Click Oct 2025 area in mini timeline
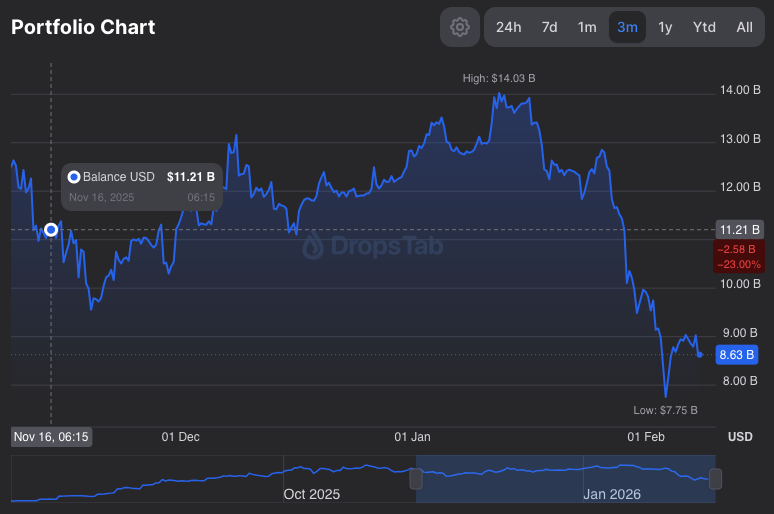 click(311, 494)
